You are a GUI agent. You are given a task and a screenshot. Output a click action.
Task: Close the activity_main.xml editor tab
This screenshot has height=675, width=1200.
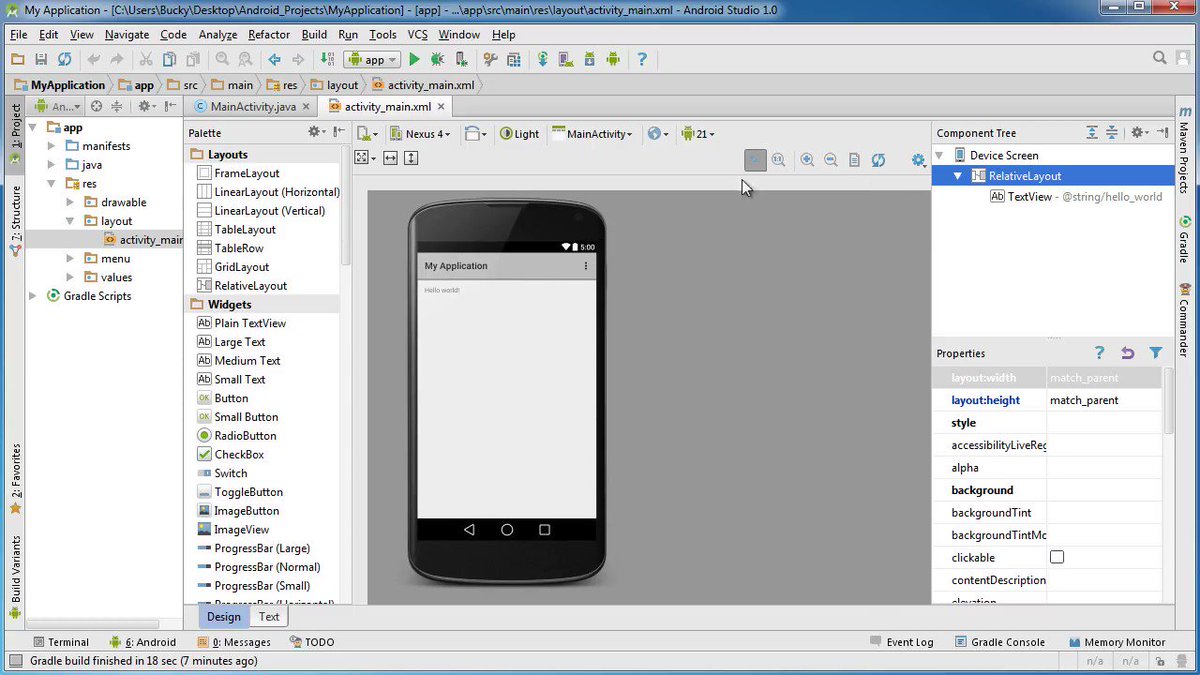click(440, 106)
